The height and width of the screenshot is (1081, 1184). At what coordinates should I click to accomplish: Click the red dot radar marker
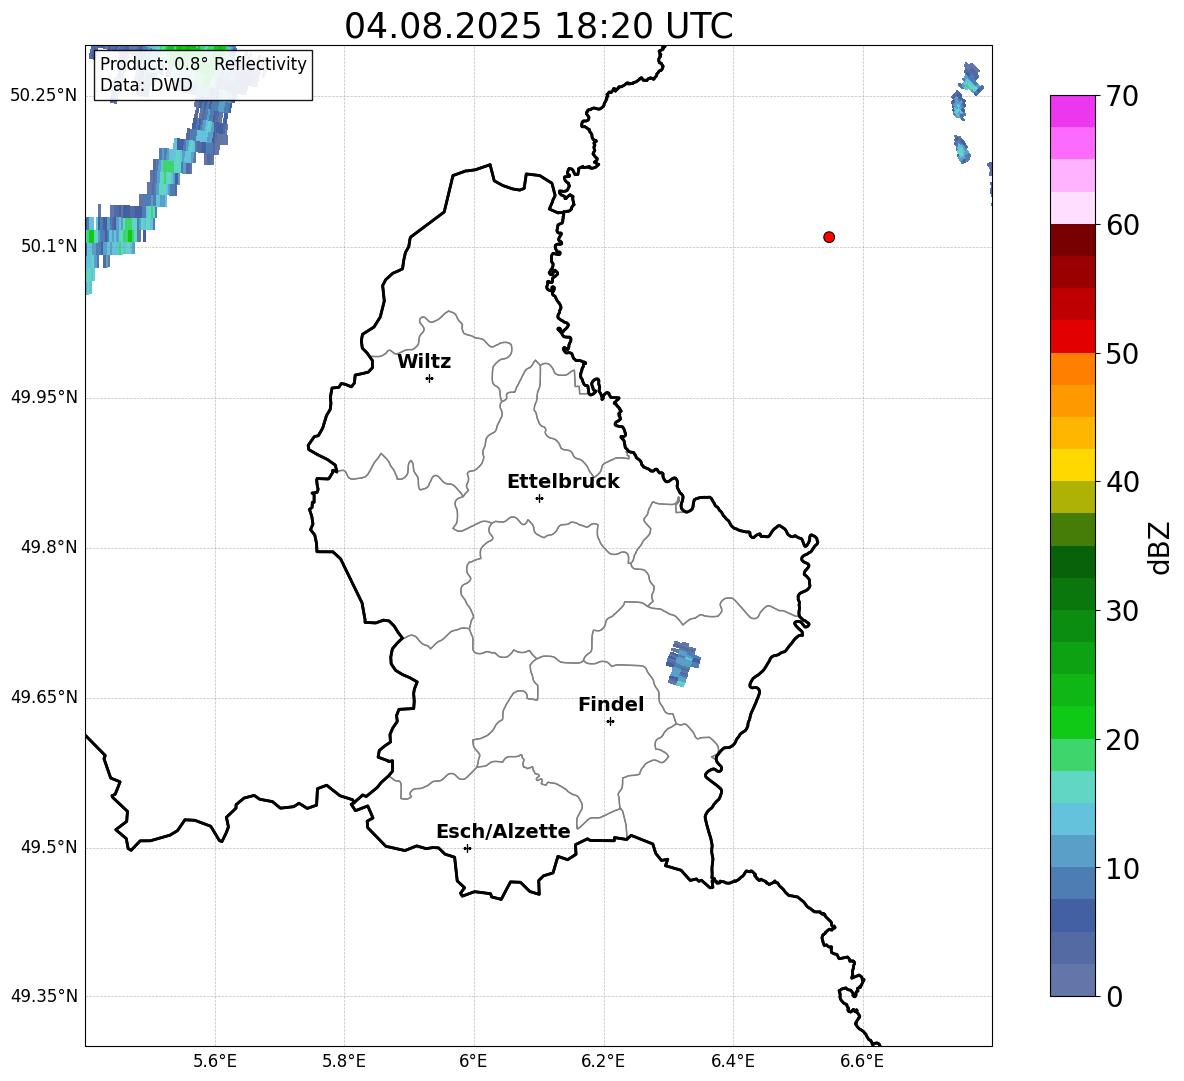click(x=829, y=237)
